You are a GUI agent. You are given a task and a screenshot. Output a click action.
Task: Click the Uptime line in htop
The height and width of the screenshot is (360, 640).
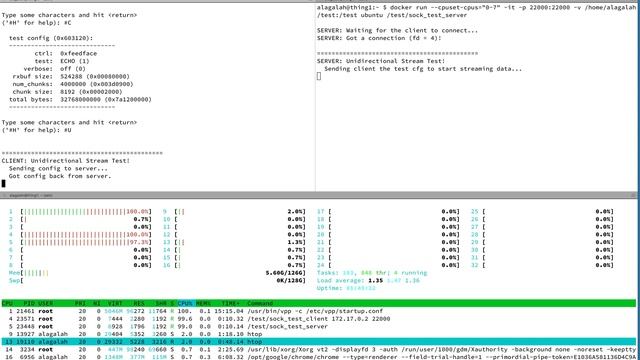coord(347,288)
